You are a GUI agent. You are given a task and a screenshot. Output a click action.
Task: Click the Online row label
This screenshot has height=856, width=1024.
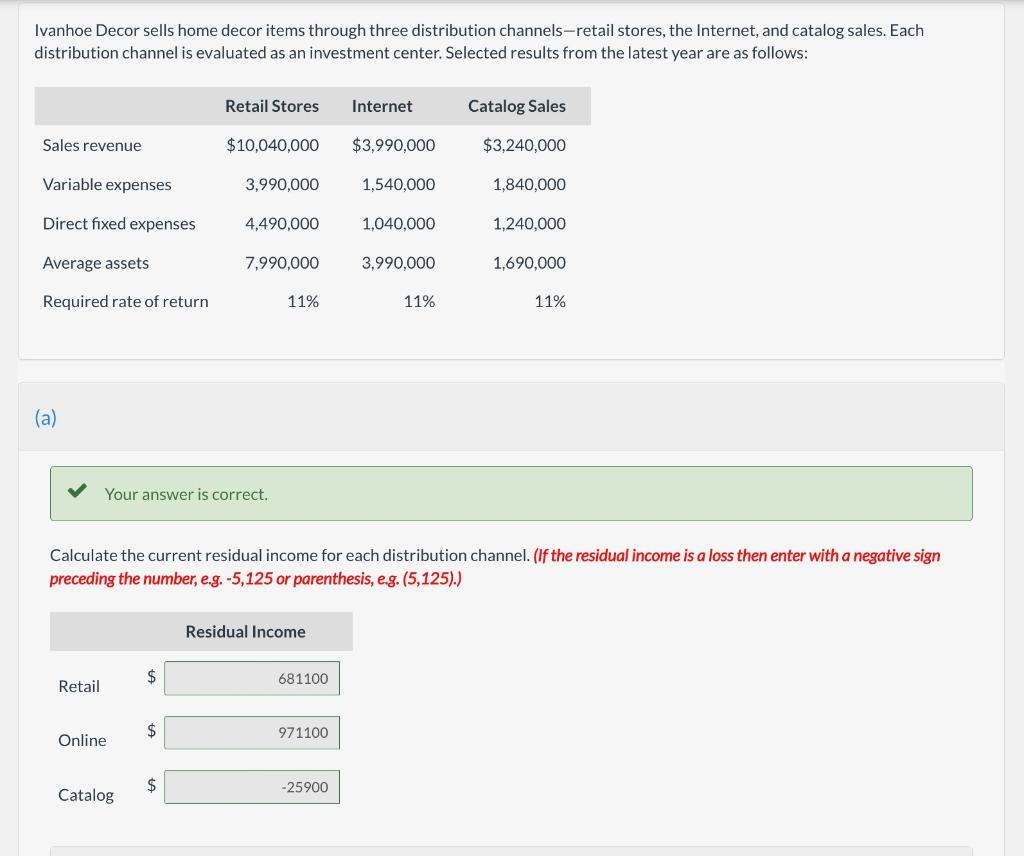pyautogui.click(x=82, y=740)
